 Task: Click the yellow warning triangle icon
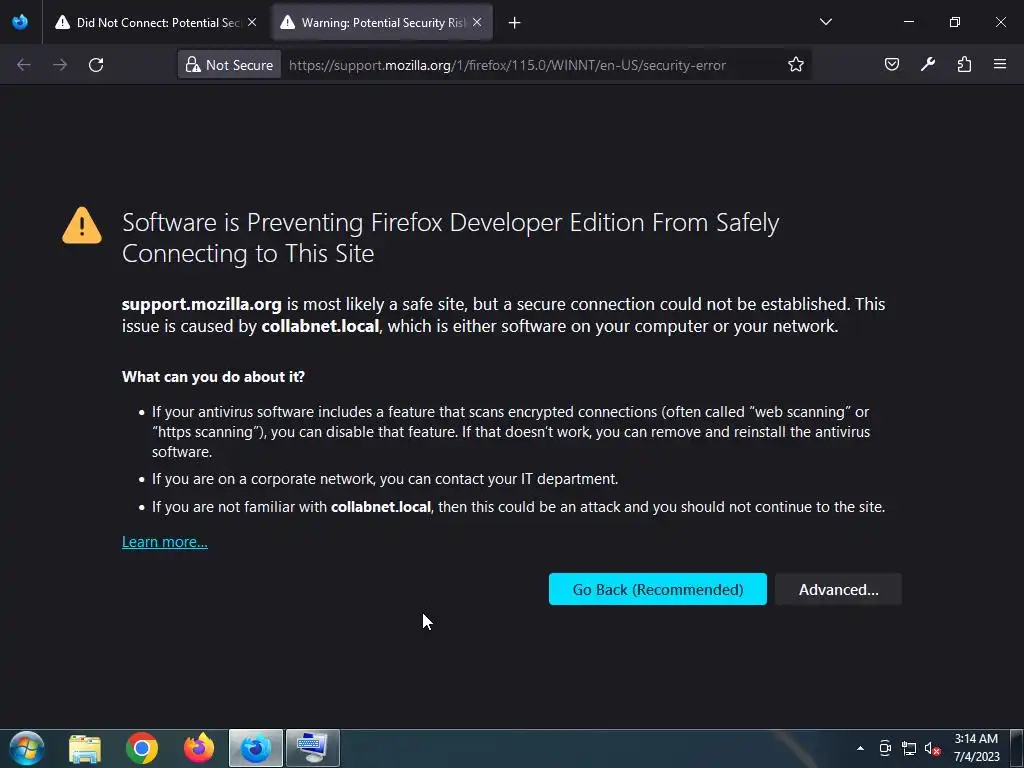[82, 225]
